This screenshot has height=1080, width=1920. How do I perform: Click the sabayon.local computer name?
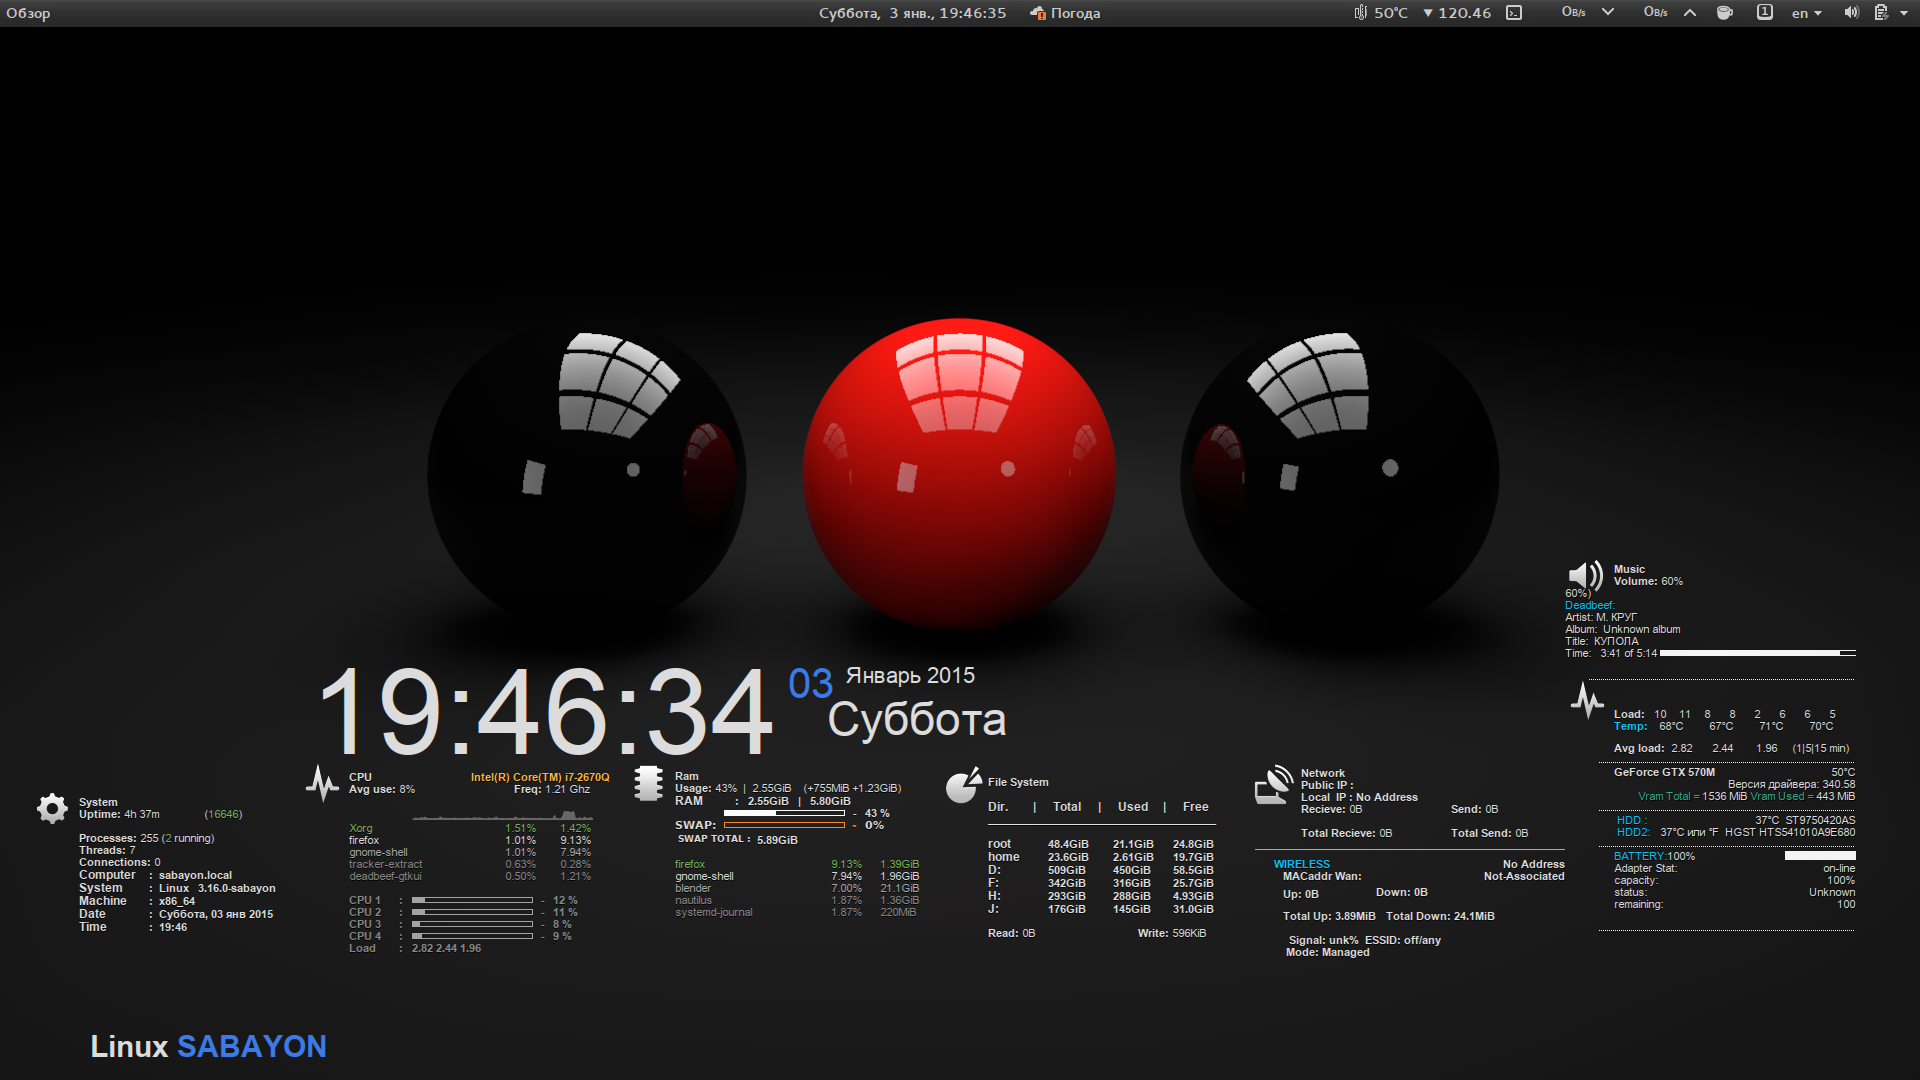(195, 875)
